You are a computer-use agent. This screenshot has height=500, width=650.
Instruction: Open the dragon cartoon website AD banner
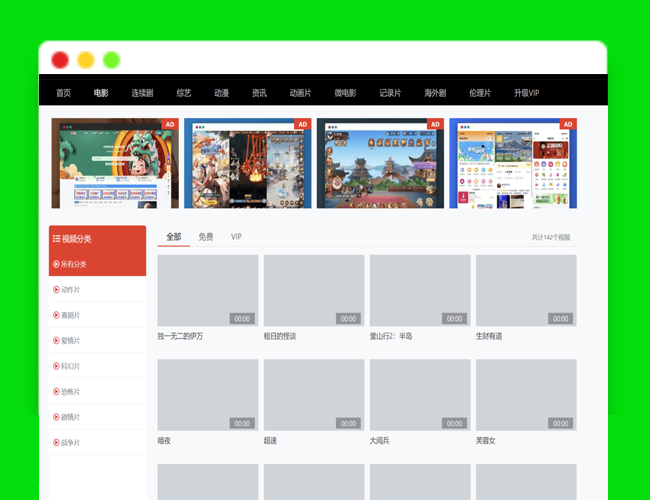tap(115, 163)
